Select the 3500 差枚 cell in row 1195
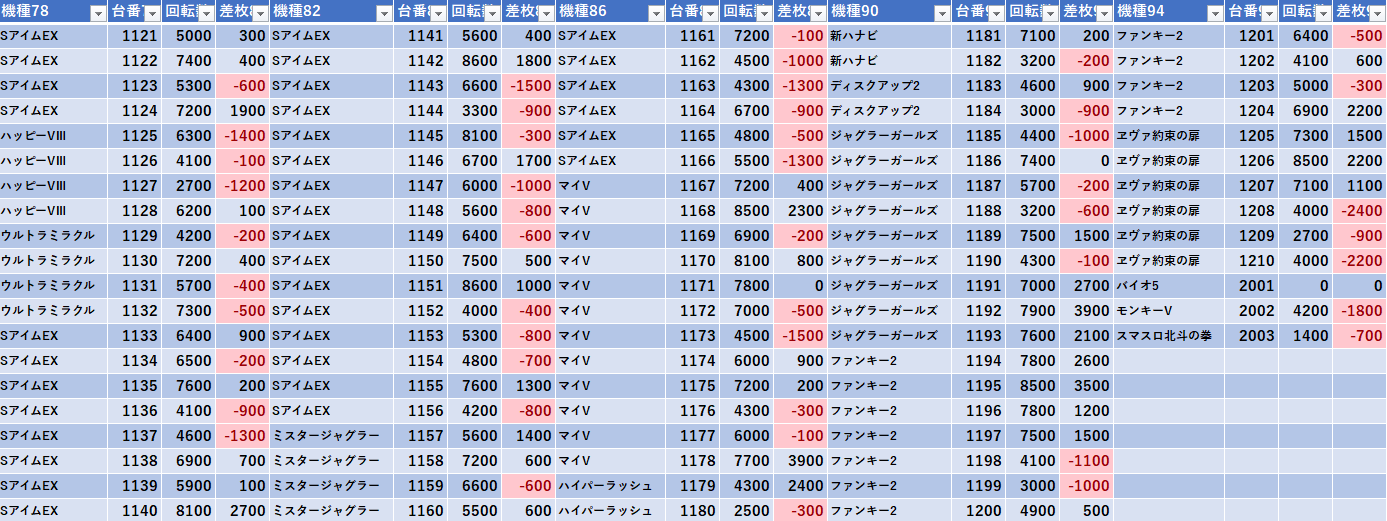Viewport: 1387px width, 521px height. (1086, 386)
